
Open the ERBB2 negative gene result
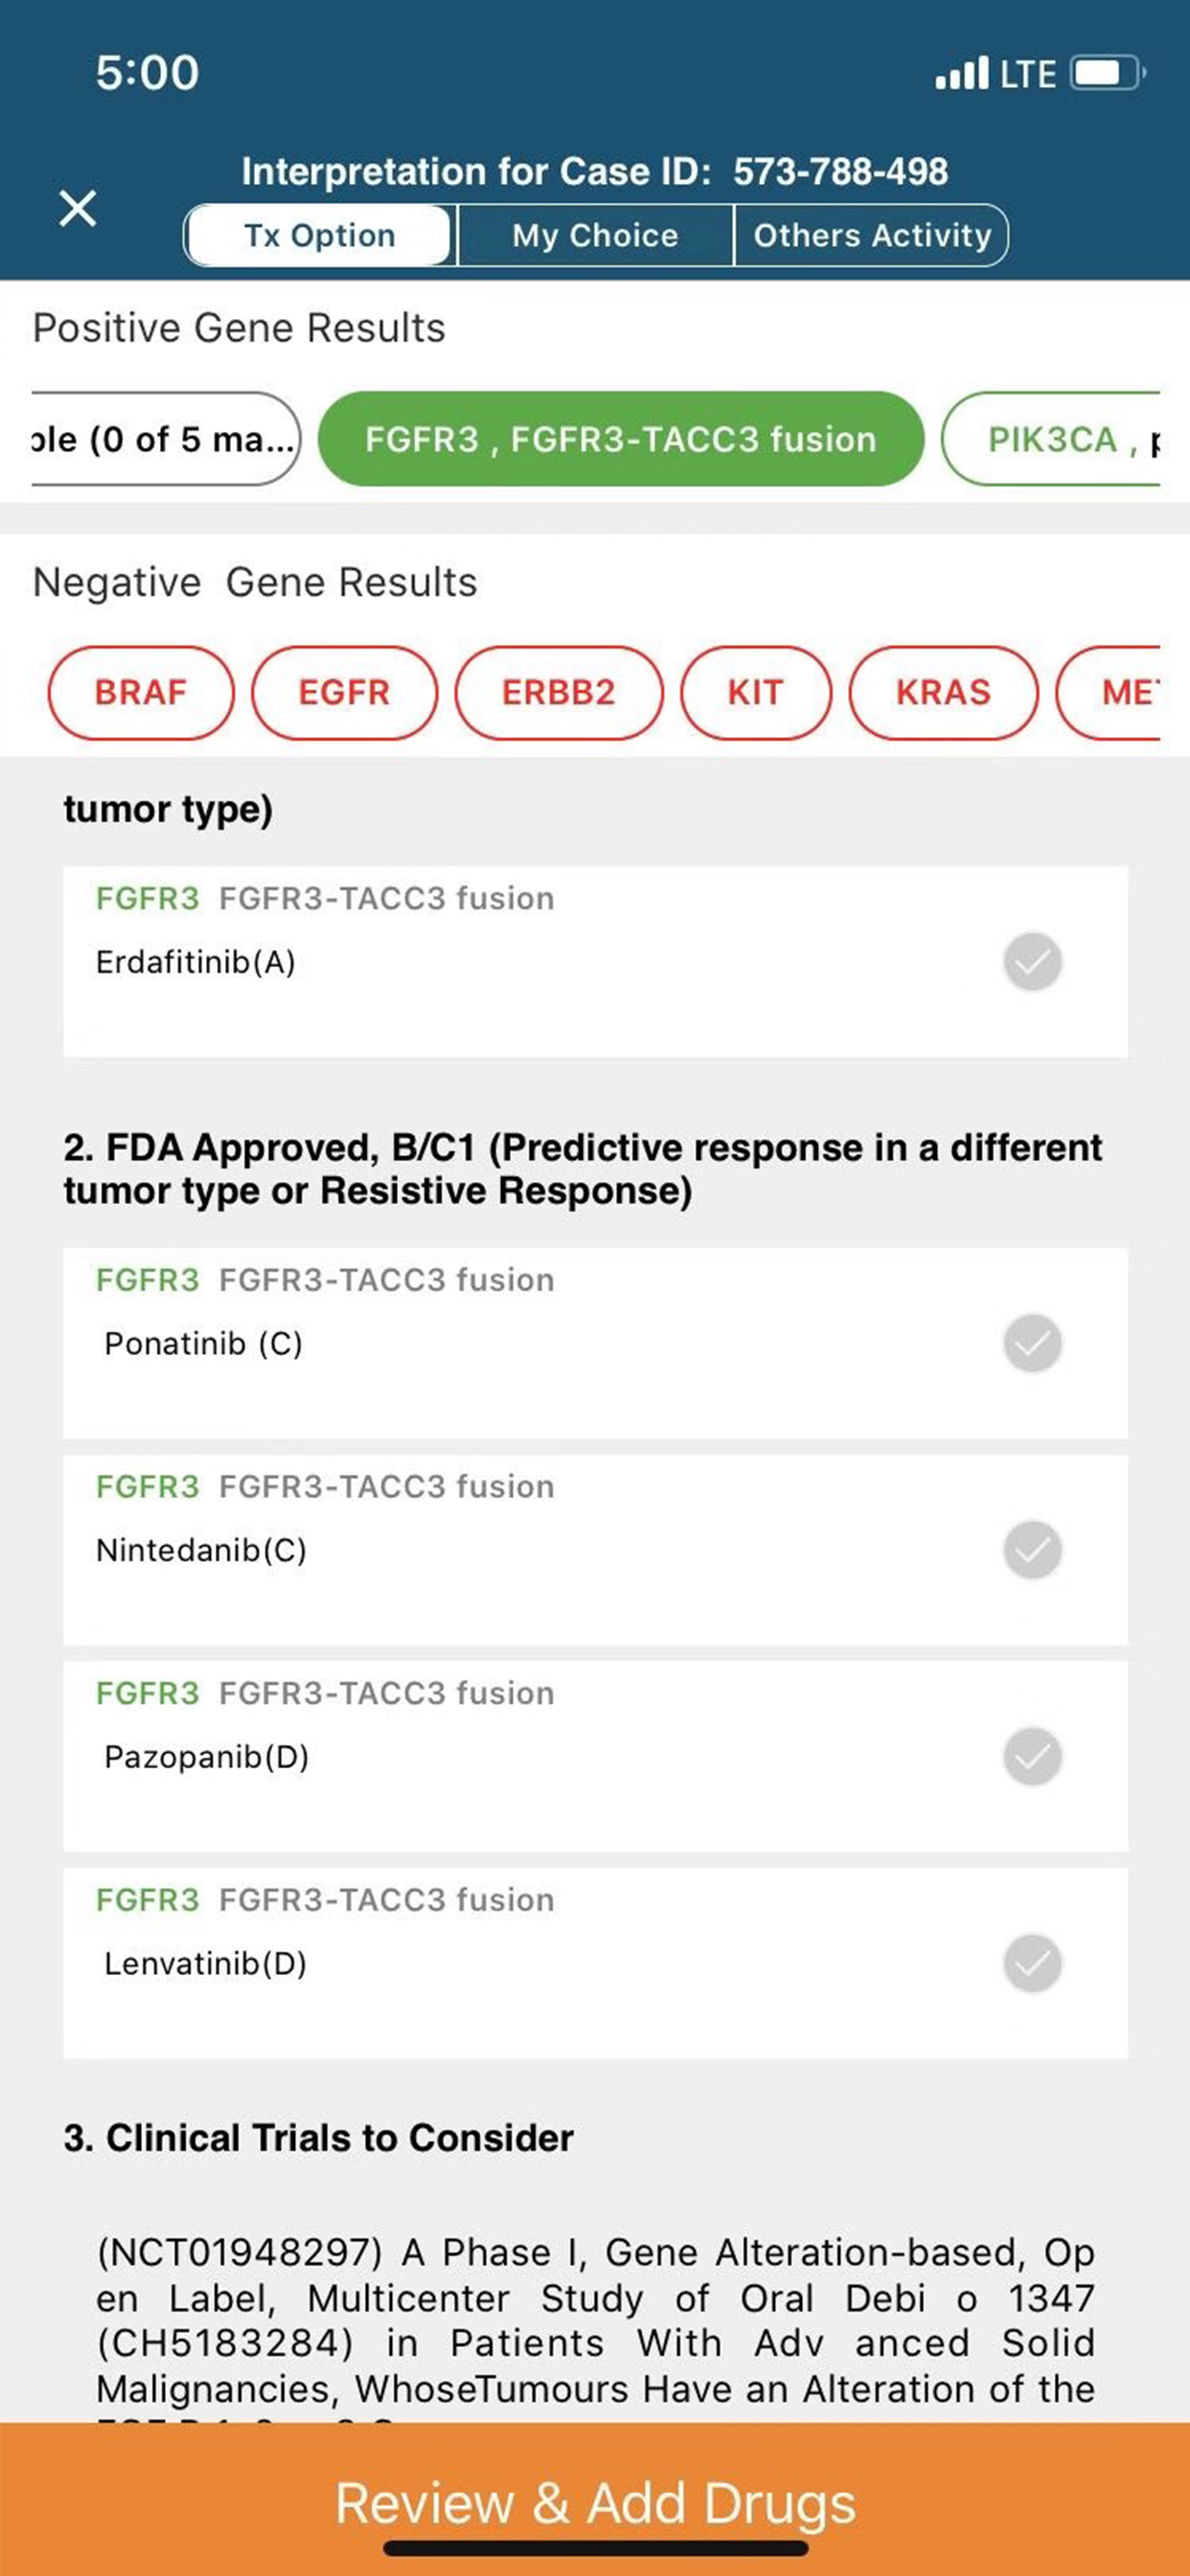558,693
